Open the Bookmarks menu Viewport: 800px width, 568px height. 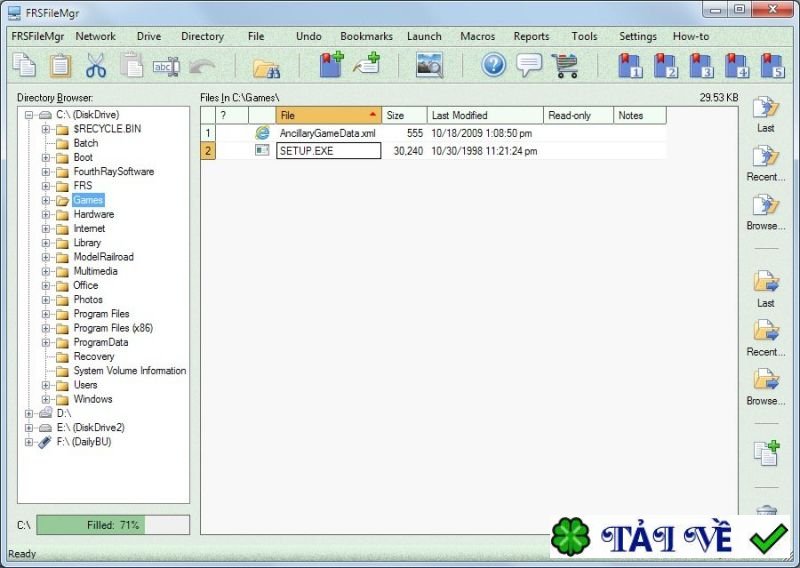366,36
